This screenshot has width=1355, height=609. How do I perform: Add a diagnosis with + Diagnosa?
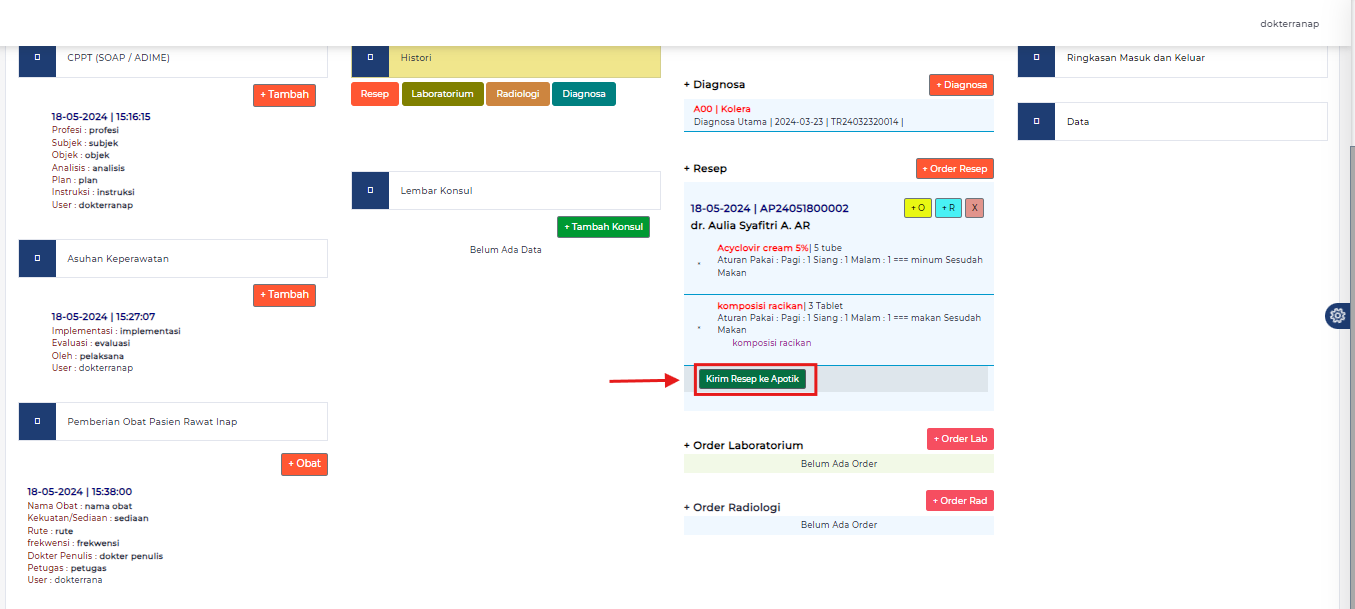961,85
